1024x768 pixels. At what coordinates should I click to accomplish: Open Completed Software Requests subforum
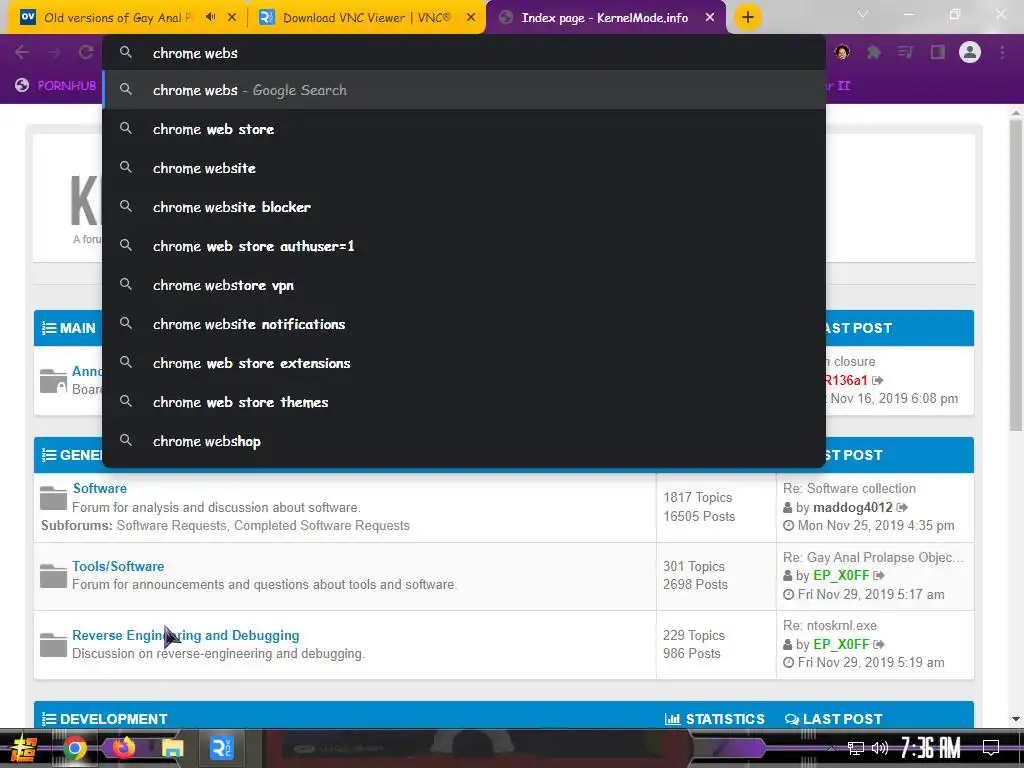(x=322, y=526)
